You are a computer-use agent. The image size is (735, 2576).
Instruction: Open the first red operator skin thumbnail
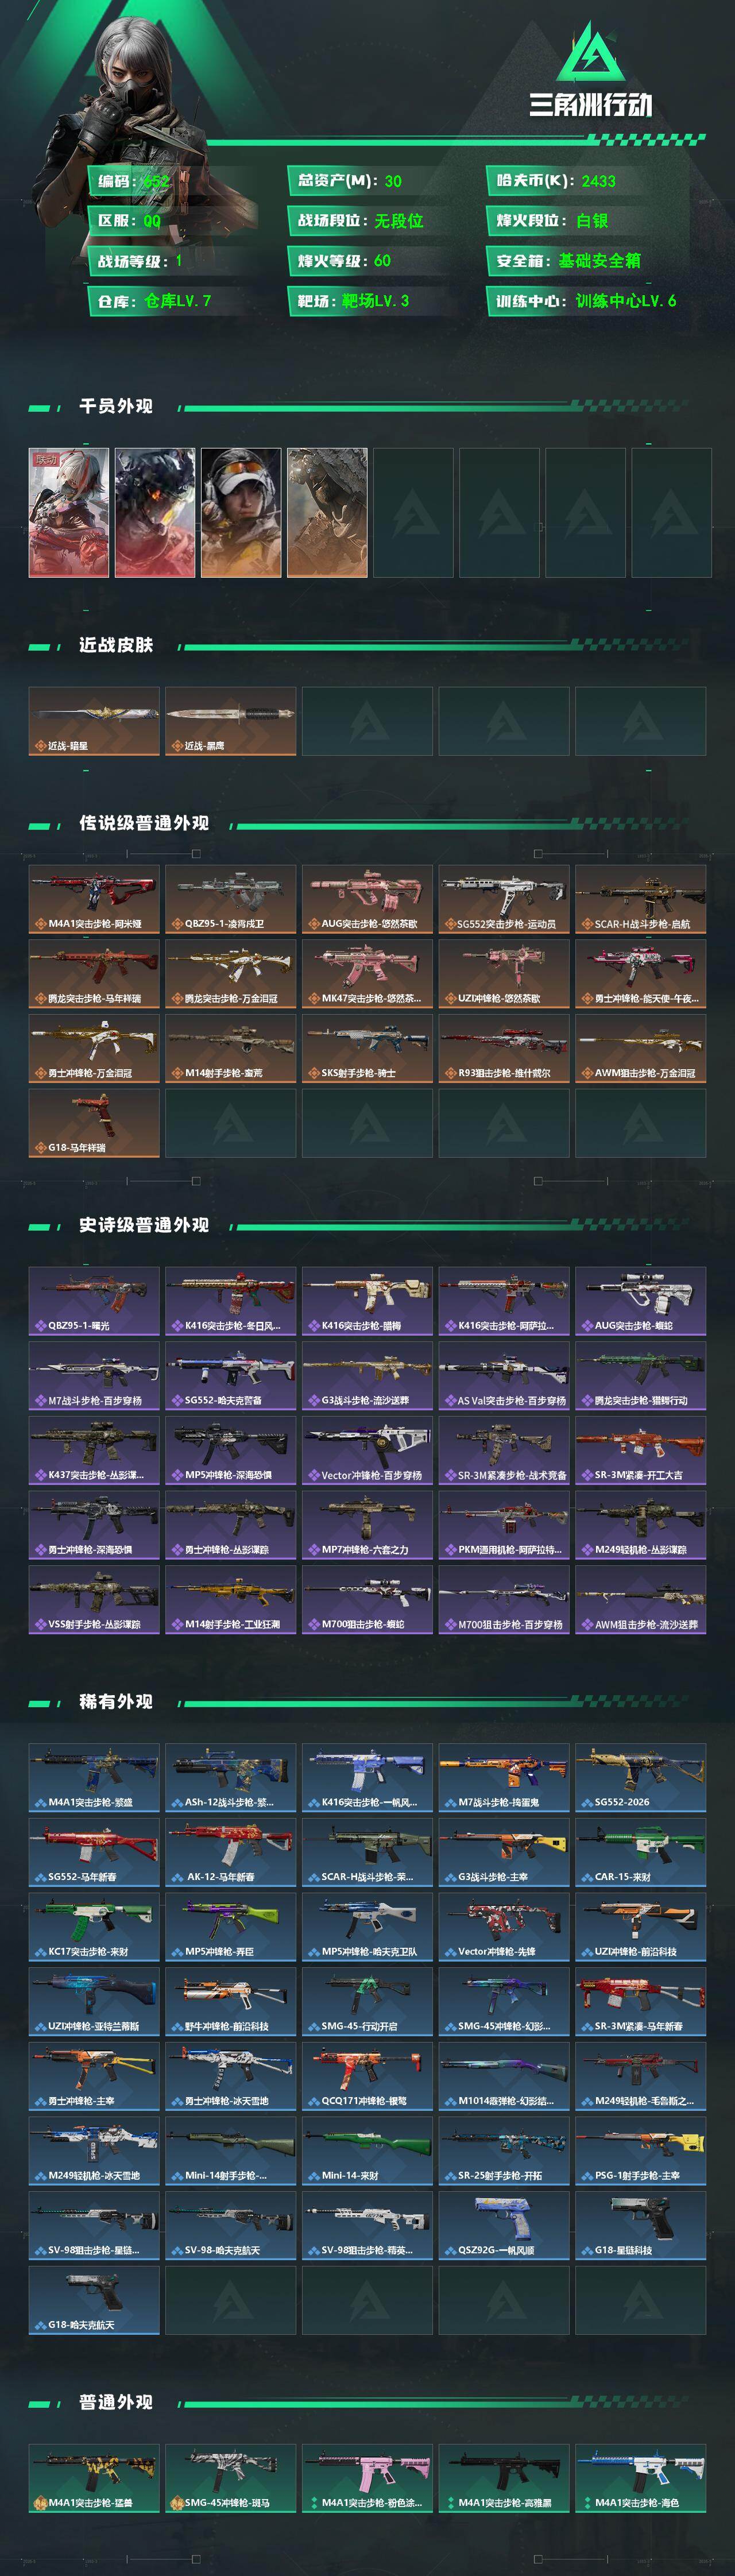69,512
